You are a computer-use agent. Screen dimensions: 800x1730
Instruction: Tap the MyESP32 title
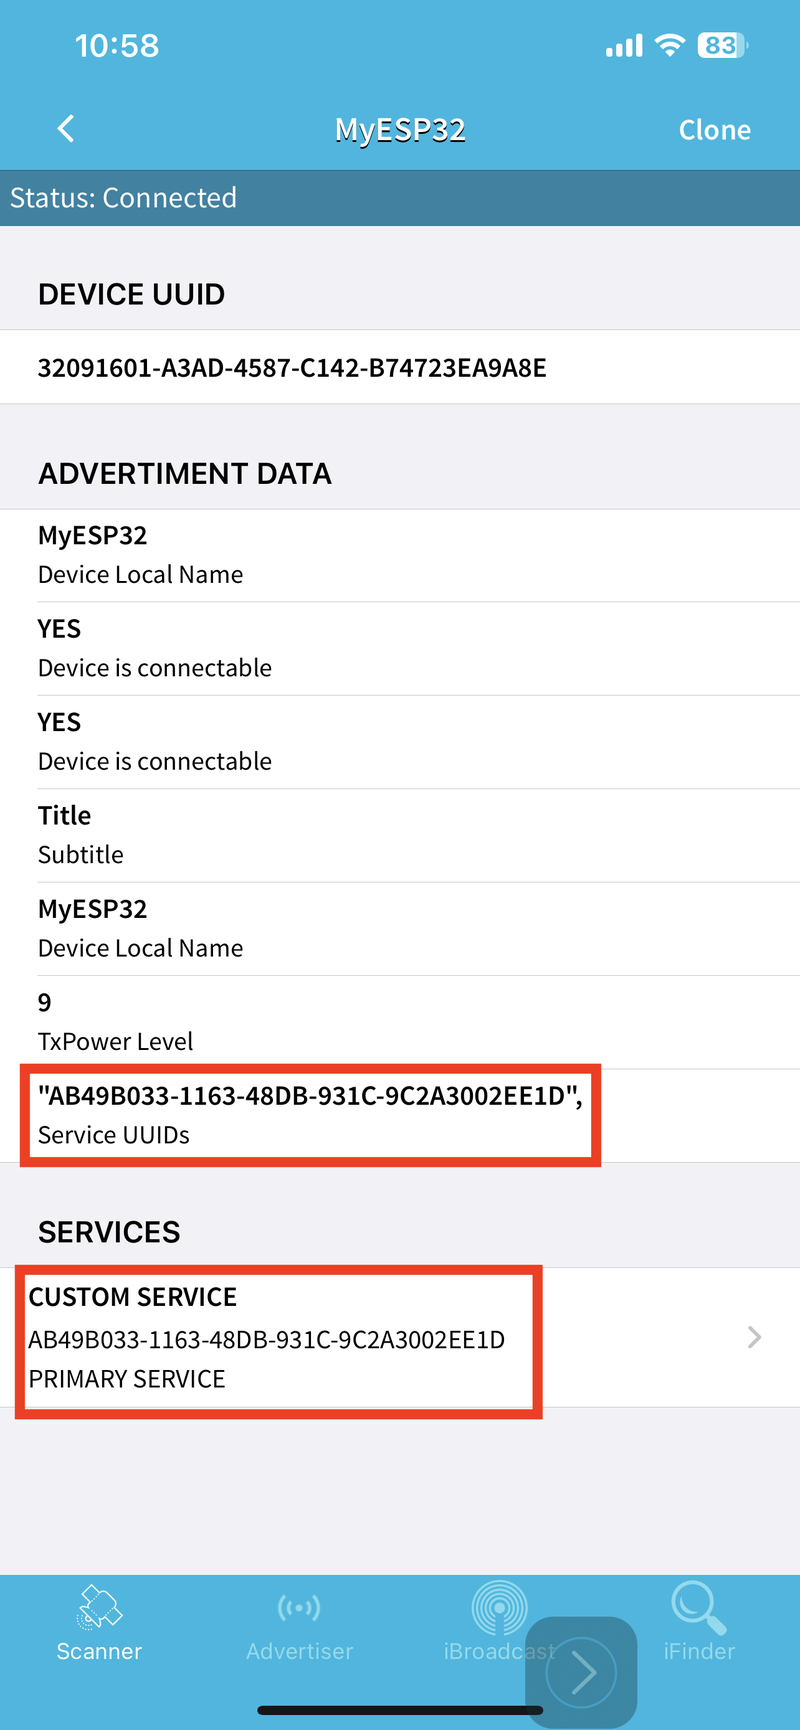coord(400,128)
